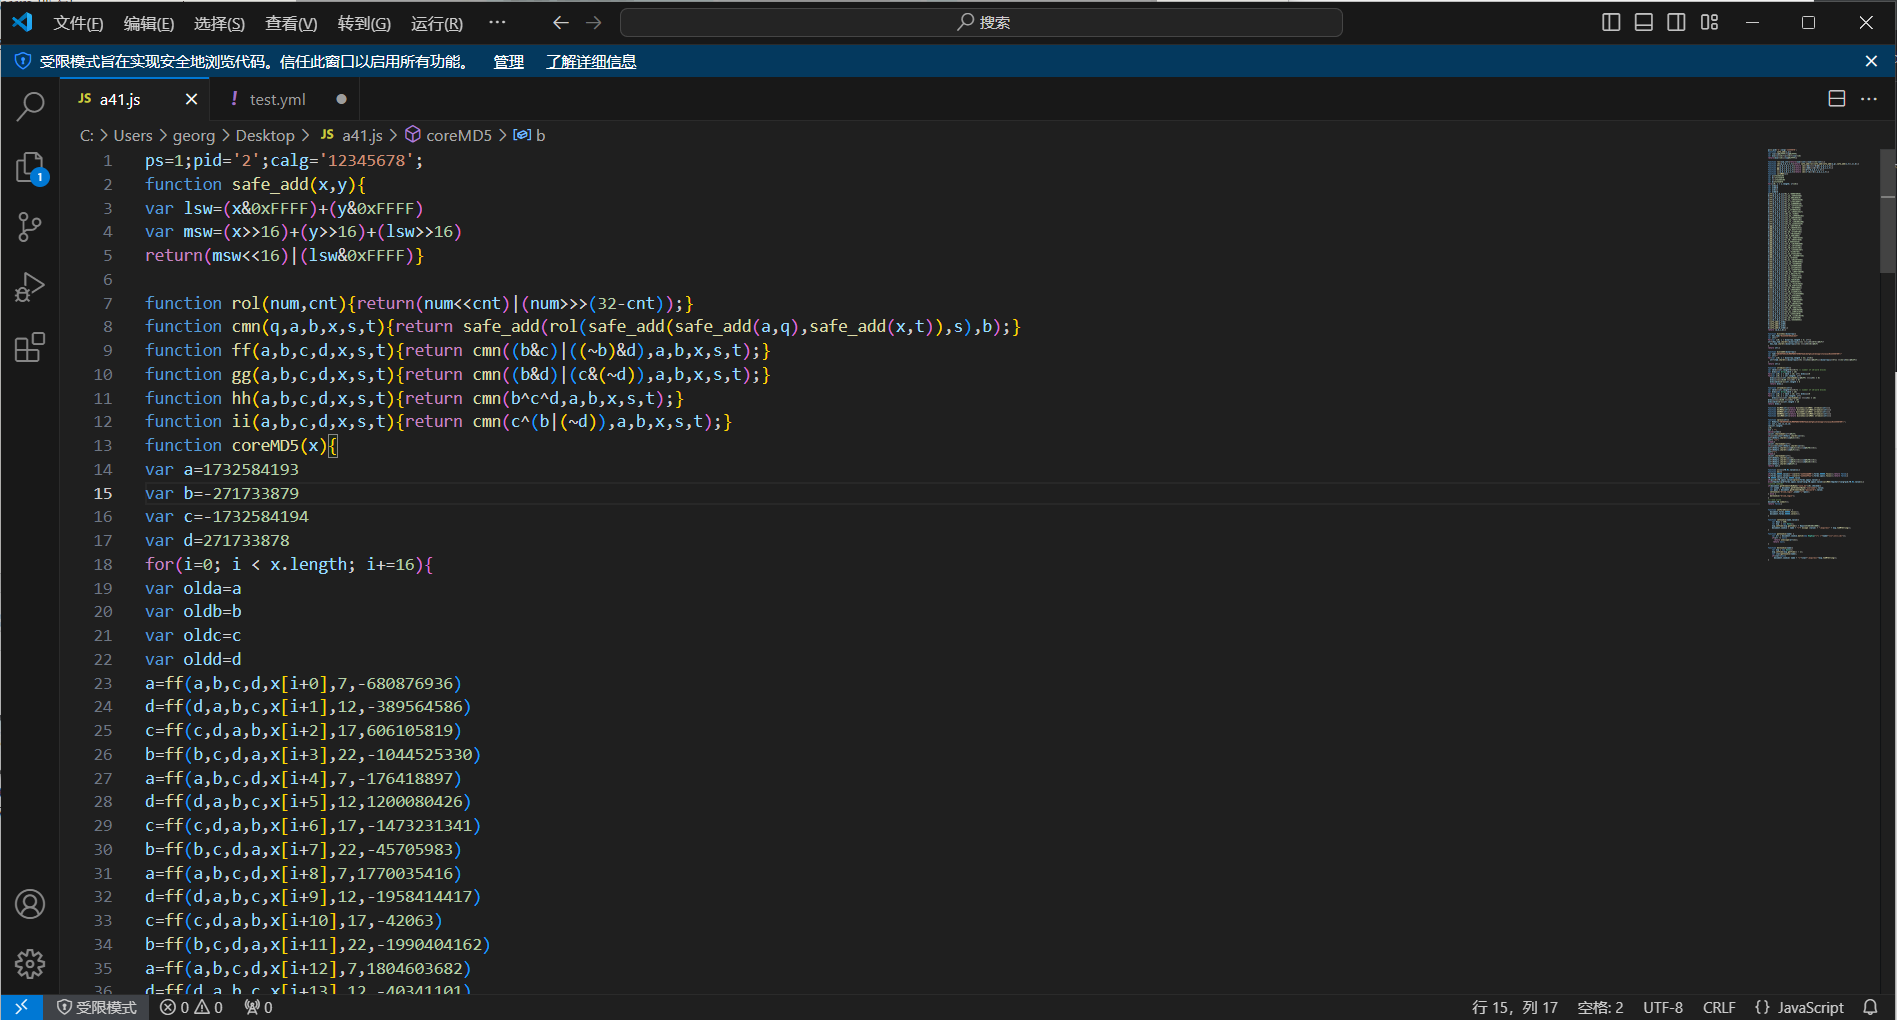
Task: Change the CRLF line ending
Action: click(1719, 1007)
